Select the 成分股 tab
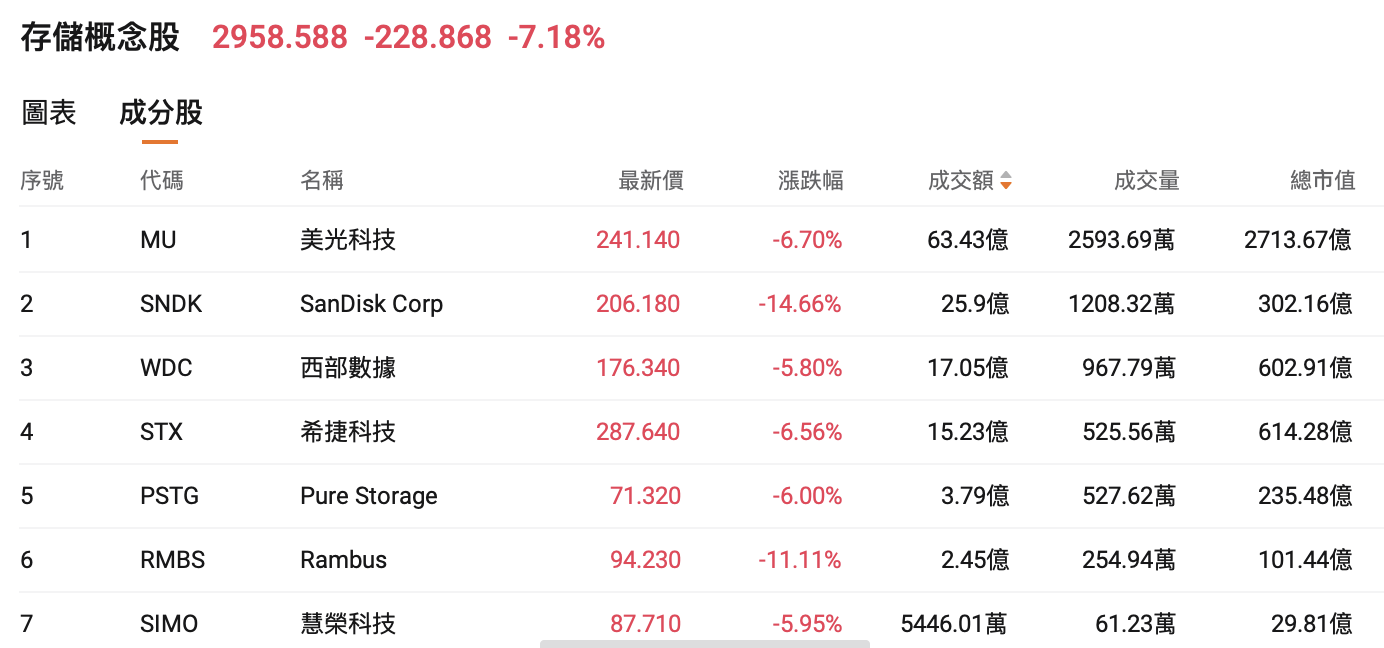The width and height of the screenshot is (1384, 648). pyautogui.click(x=160, y=113)
